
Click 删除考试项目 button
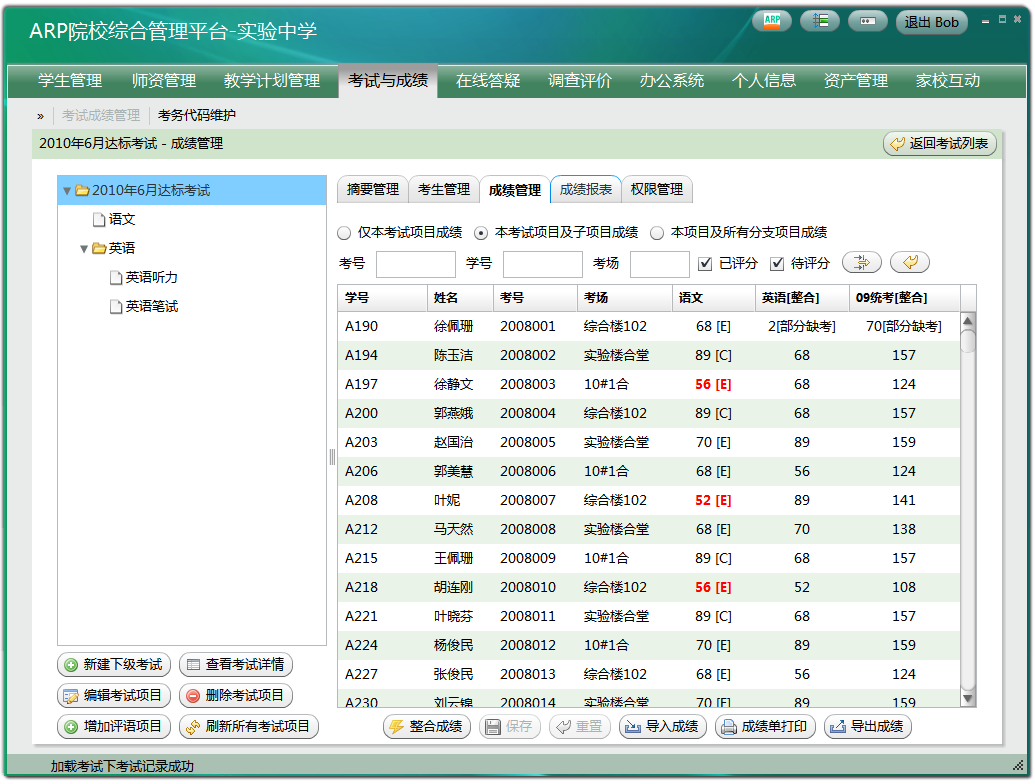tap(236, 696)
